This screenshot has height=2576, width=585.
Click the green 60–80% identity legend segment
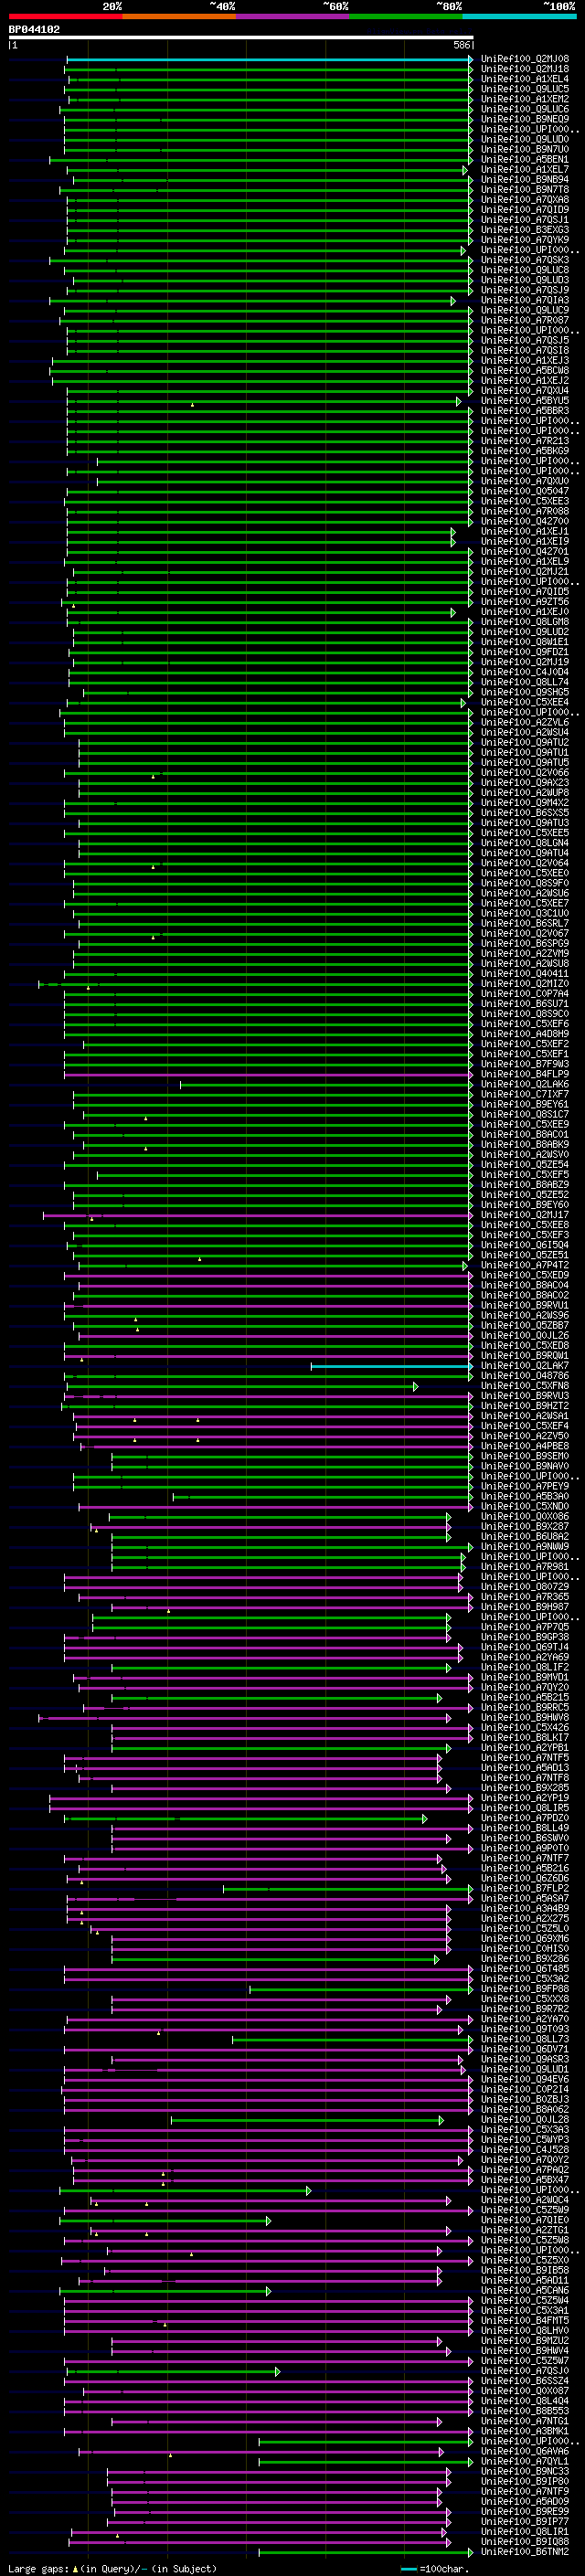[406, 17]
